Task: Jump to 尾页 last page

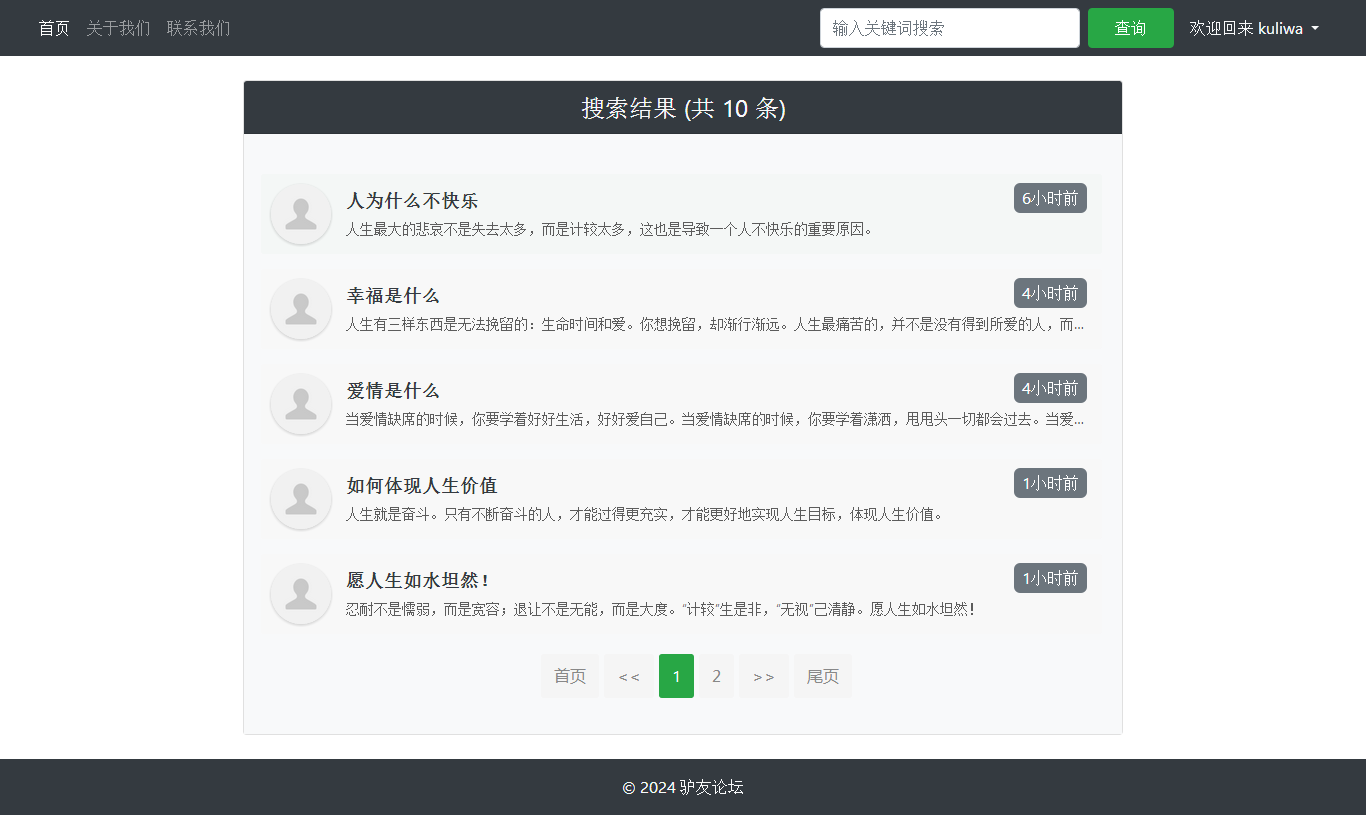Action: tap(822, 676)
